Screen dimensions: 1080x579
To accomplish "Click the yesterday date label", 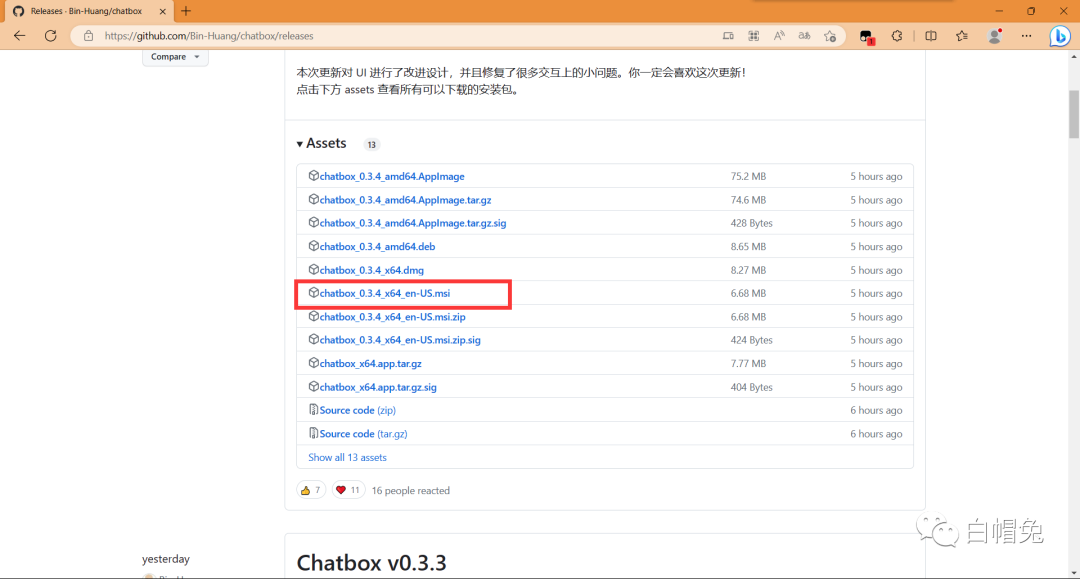I will click(165, 559).
